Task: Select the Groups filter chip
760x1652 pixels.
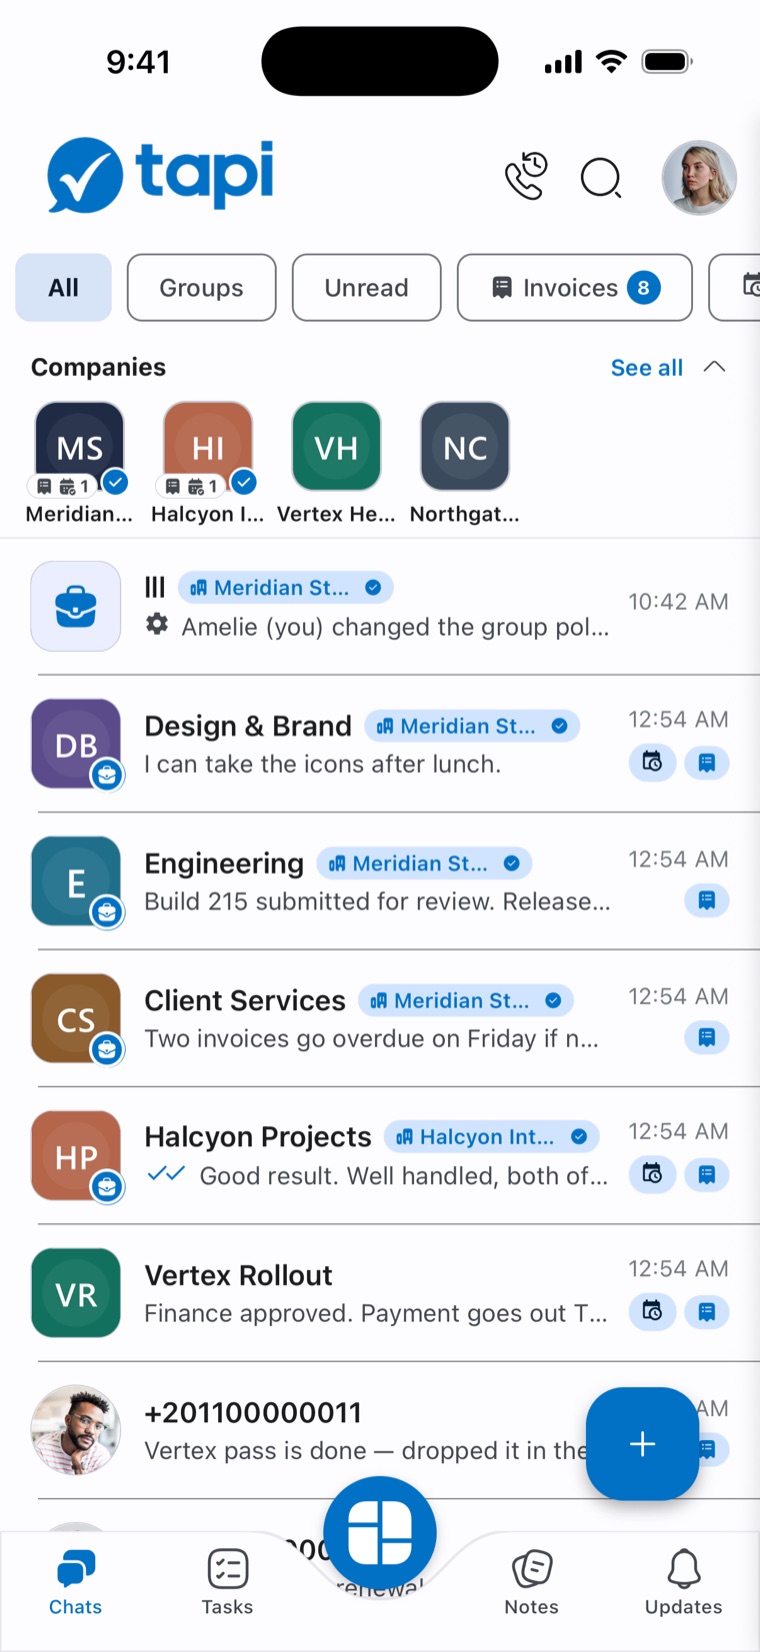Action: click(x=201, y=288)
